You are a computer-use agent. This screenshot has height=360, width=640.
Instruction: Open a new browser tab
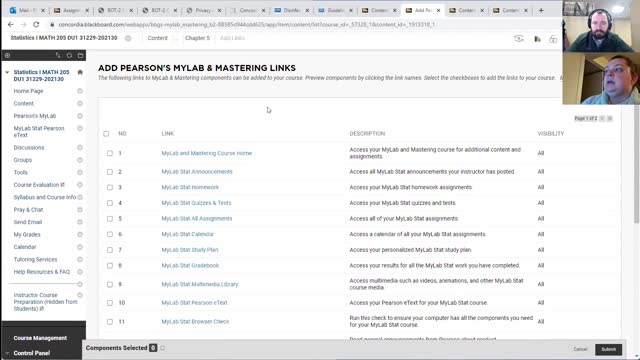tap(541, 10)
